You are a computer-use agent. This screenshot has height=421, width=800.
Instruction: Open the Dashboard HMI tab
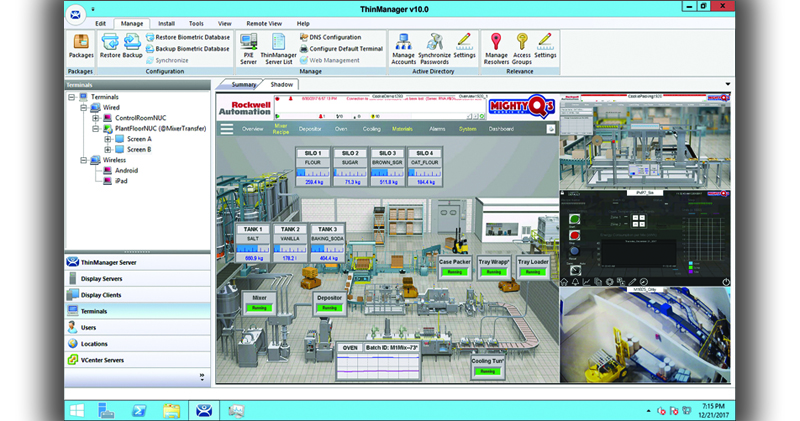501,129
